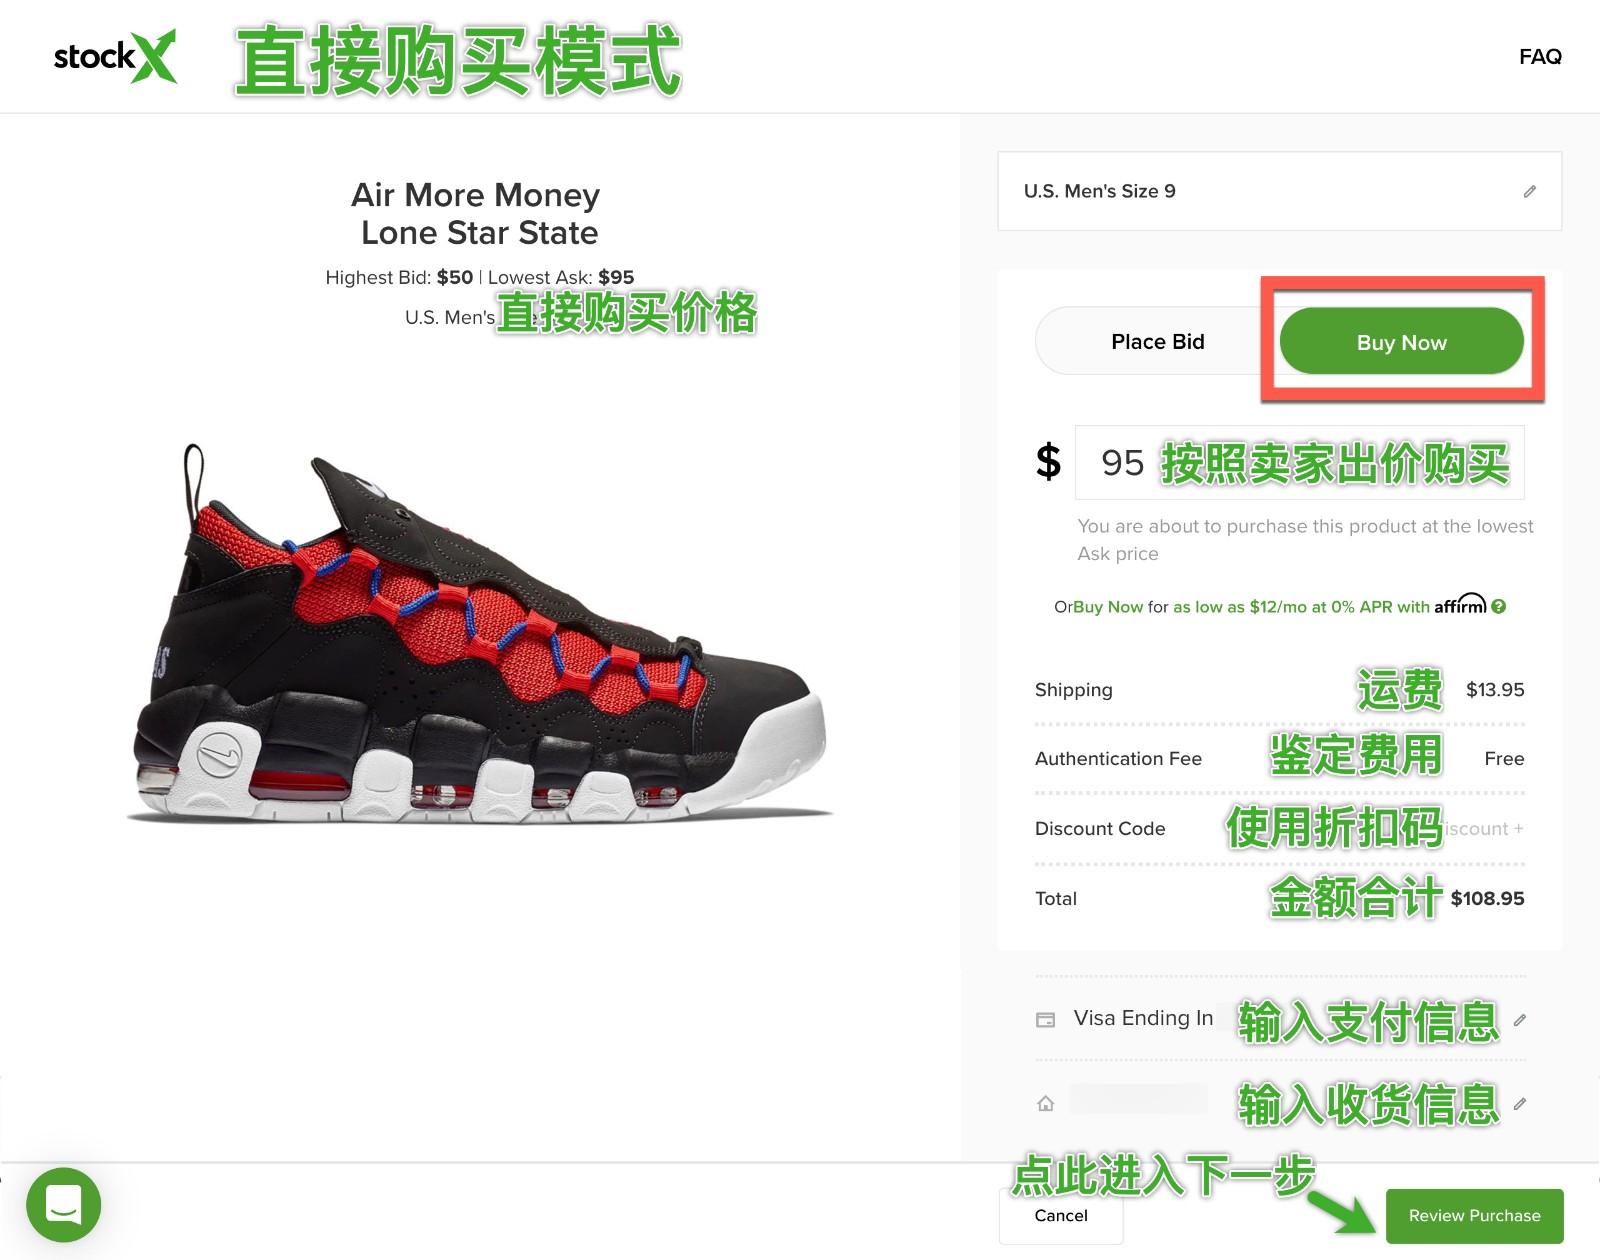Click the home address icon
Screen dimensions: 1600x1260
(x=1045, y=1104)
